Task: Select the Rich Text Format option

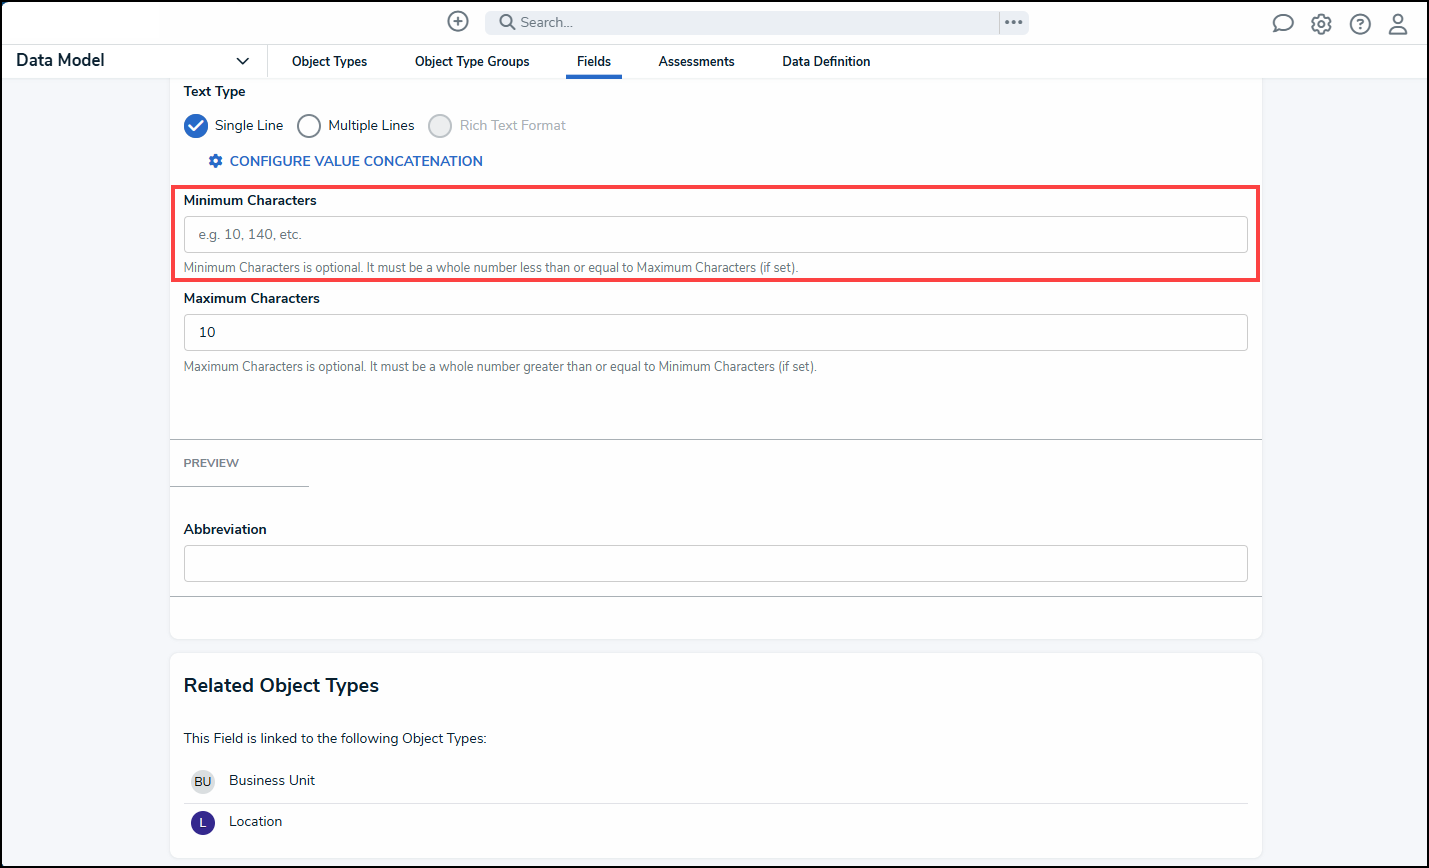Action: click(x=440, y=126)
